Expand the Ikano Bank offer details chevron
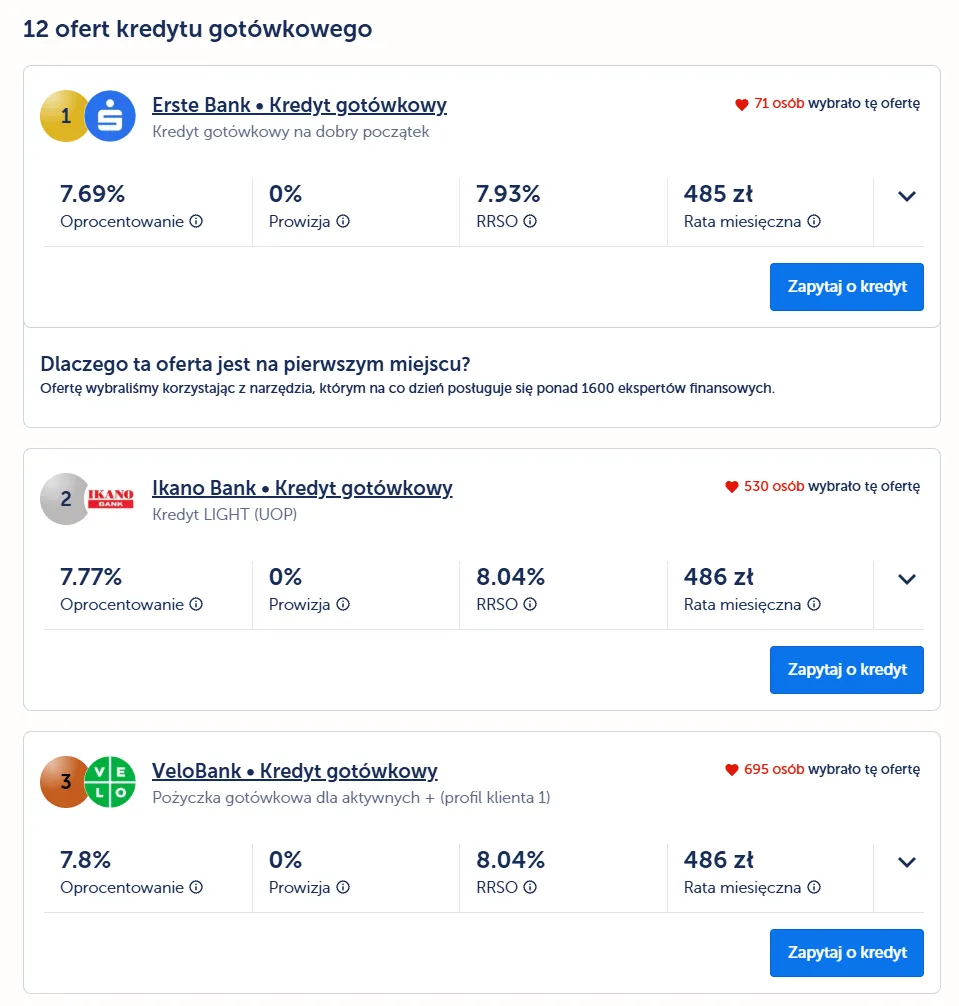The width and height of the screenshot is (959, 1006). coord(906,579)
